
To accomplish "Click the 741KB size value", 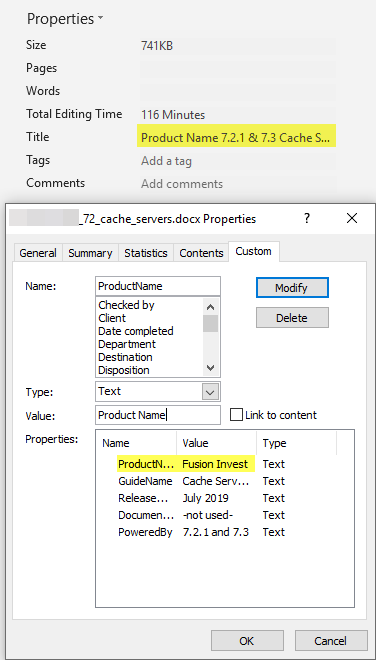I will [x=157, y=45].
